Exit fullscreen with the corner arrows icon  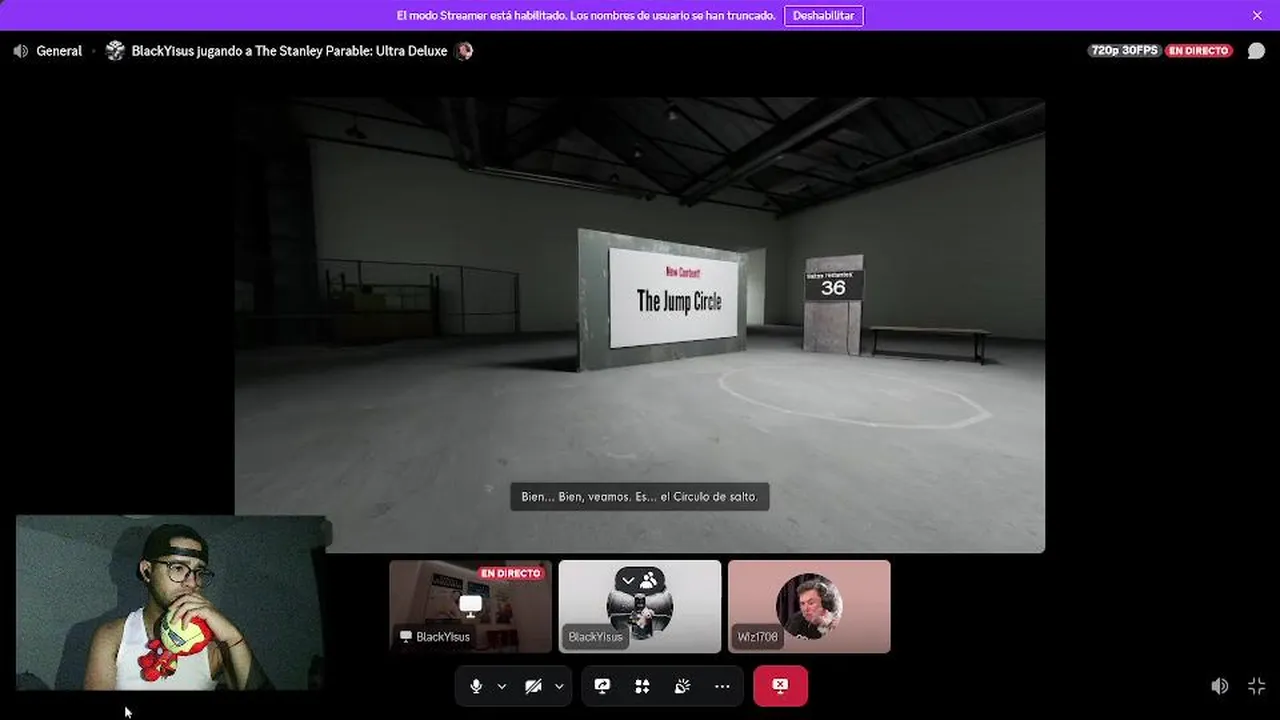(x=1257, y=686)
